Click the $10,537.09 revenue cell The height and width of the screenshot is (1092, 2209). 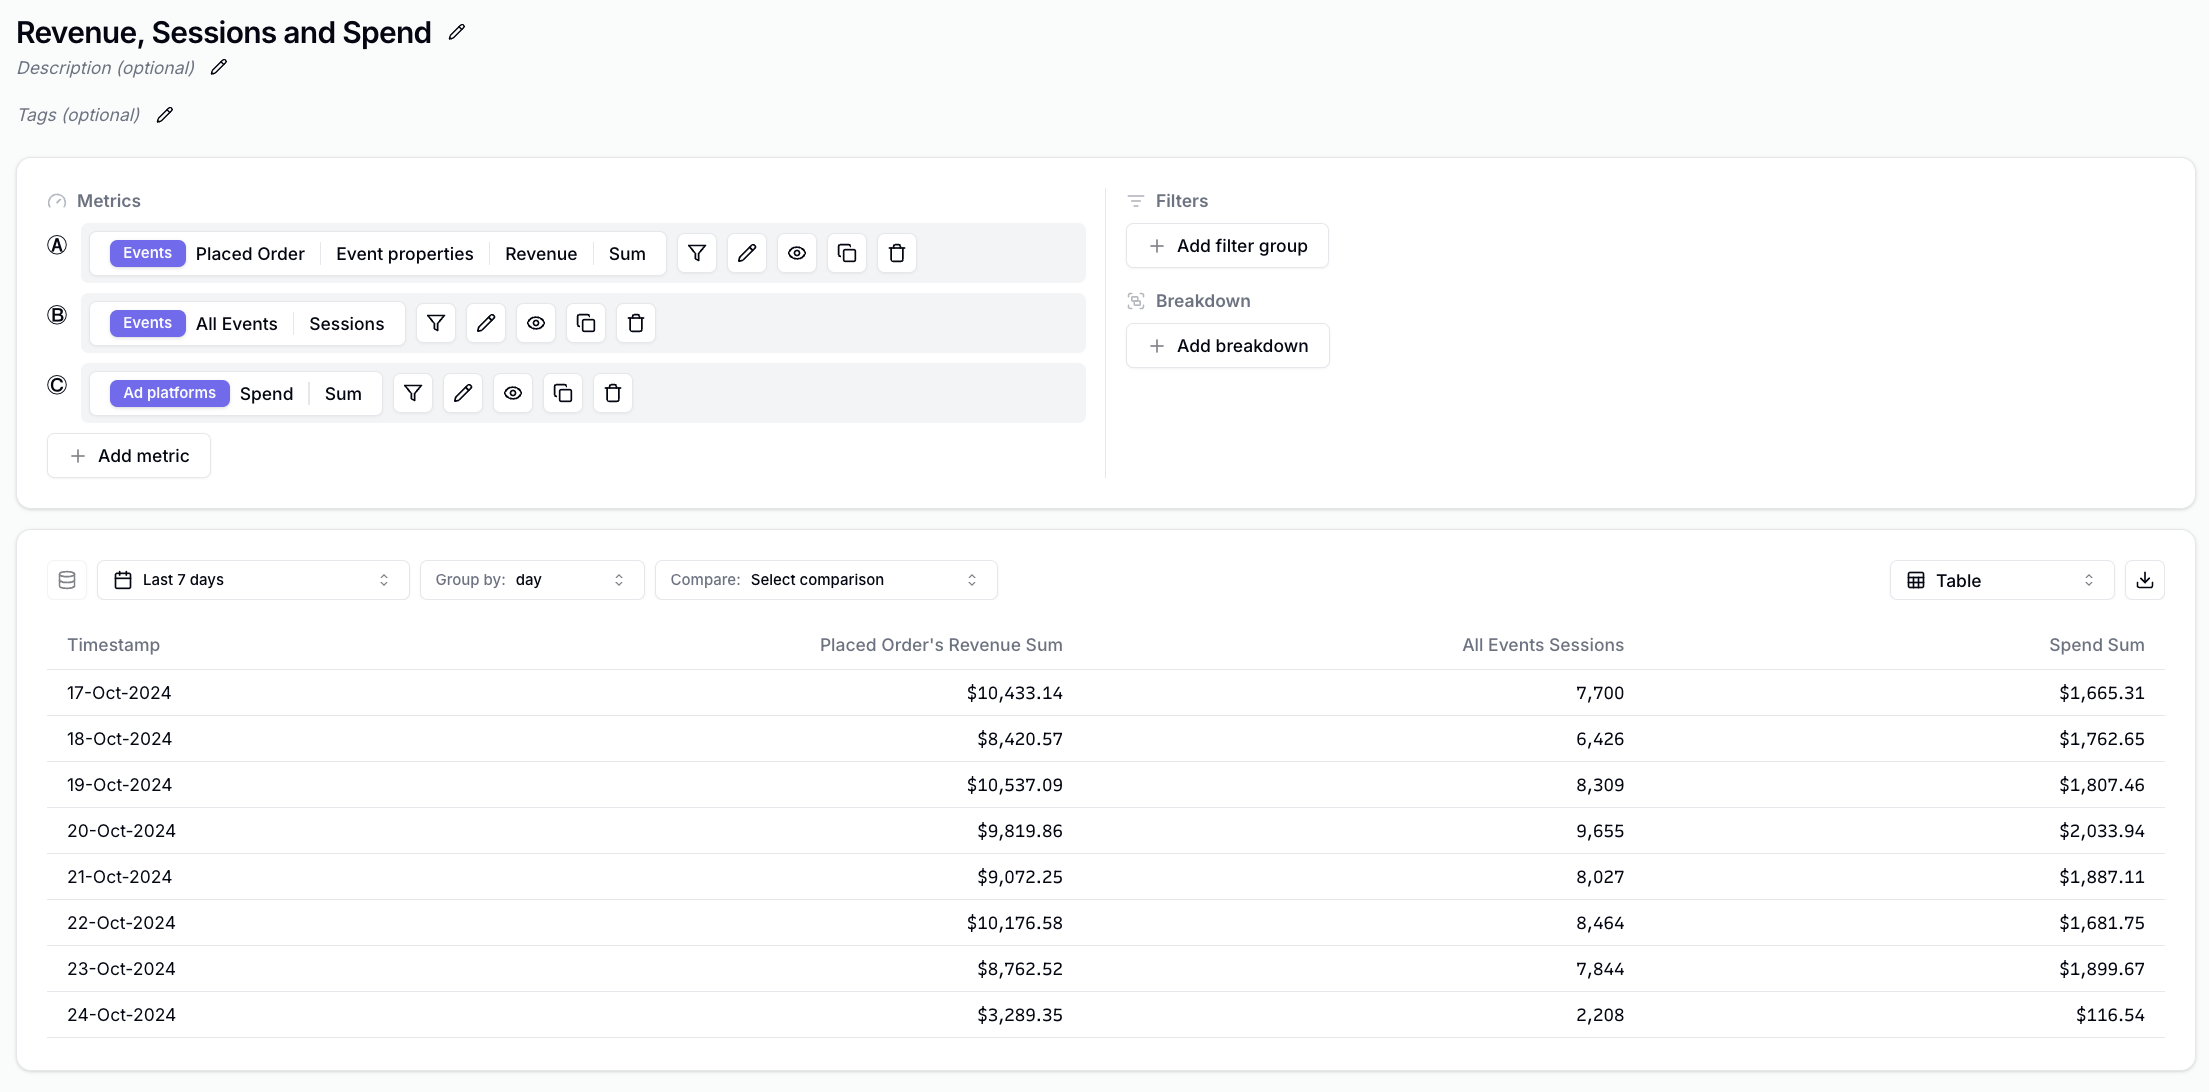pyautogui.click(x=1015, y=785)
